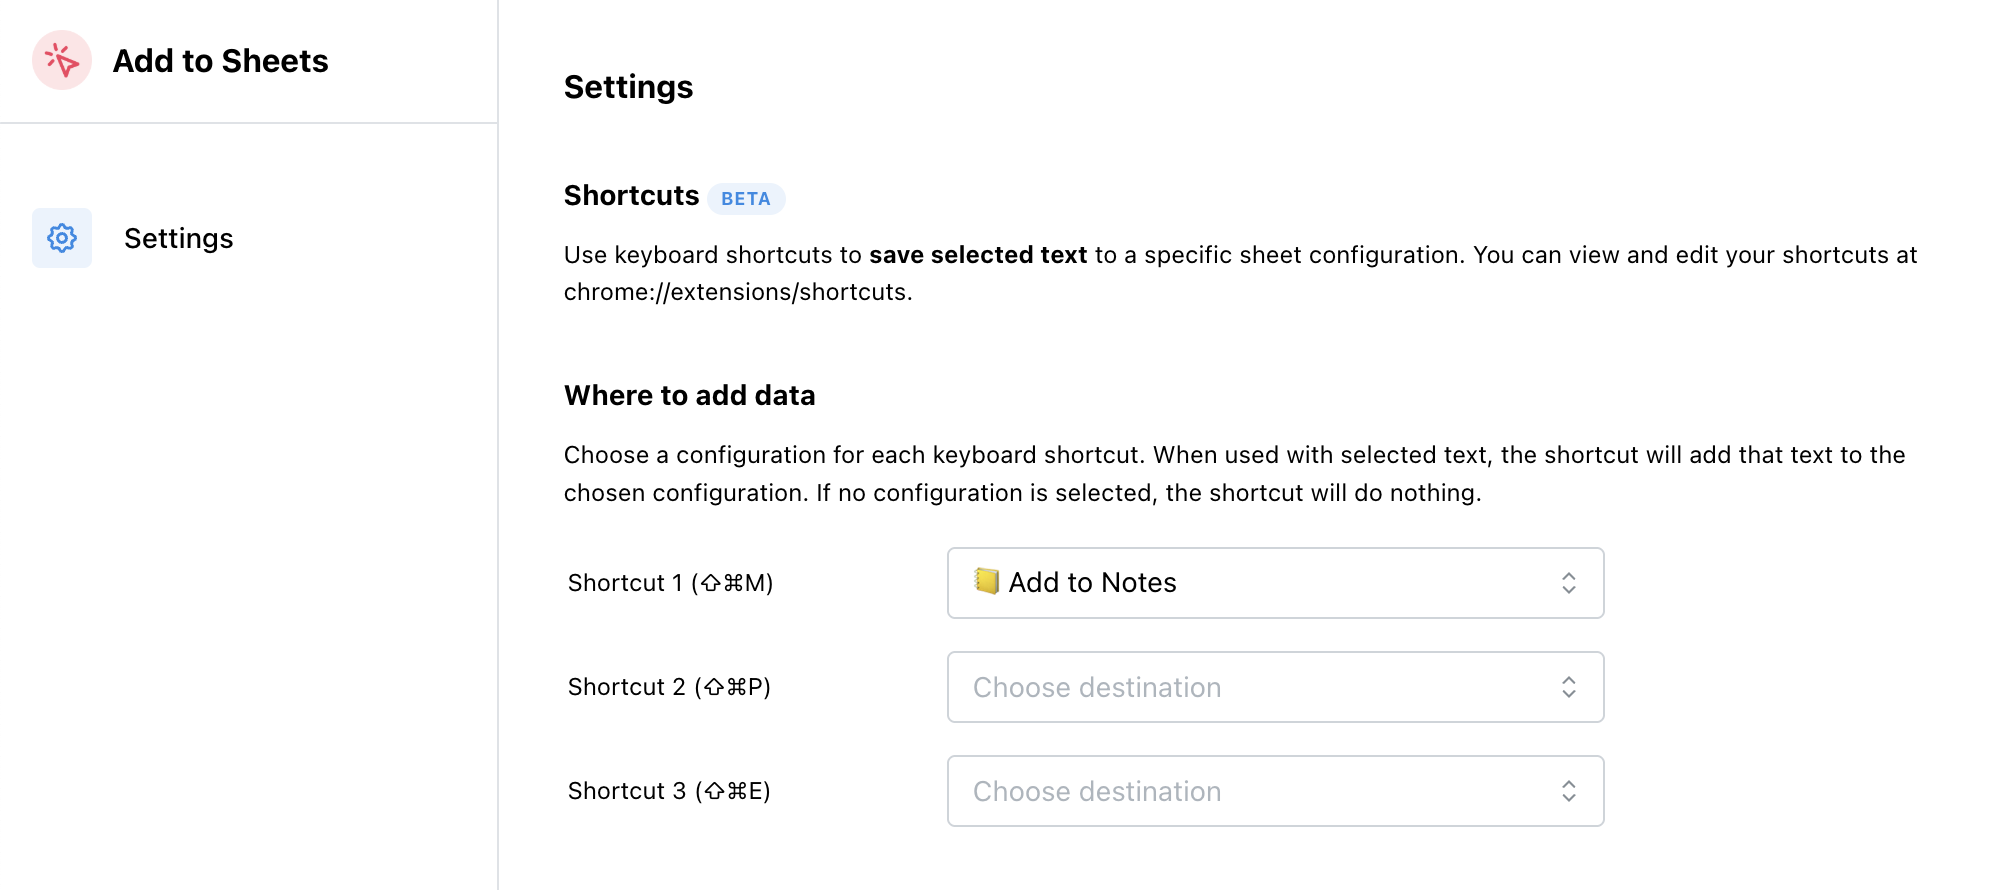Click the chrome://extensions/shortcuts text
This screenshot has width=1994, height=890.
click(x=737, y=292)
